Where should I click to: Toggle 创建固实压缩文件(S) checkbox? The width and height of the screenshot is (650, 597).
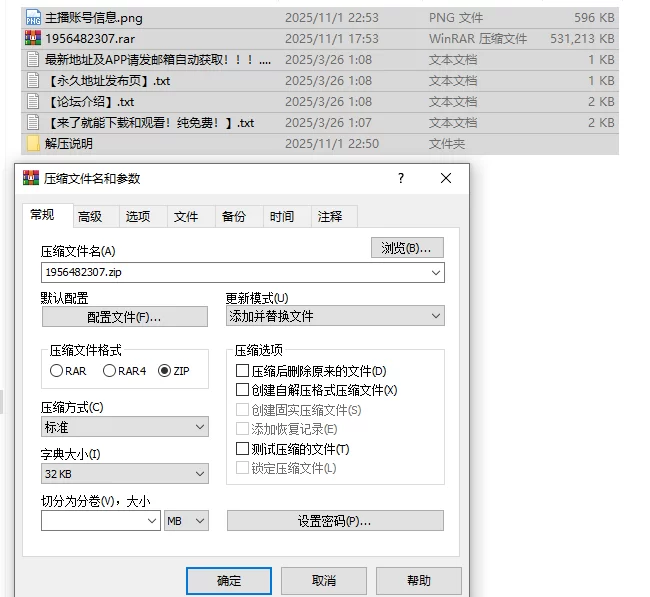242,410
